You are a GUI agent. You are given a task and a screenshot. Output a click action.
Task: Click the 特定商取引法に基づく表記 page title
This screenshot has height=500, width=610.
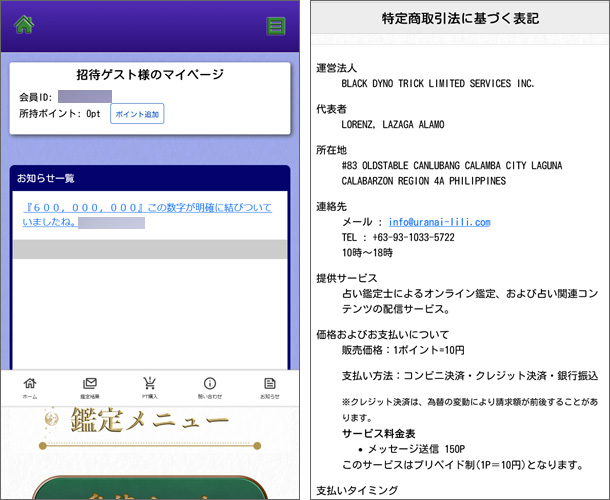point(460,19)
